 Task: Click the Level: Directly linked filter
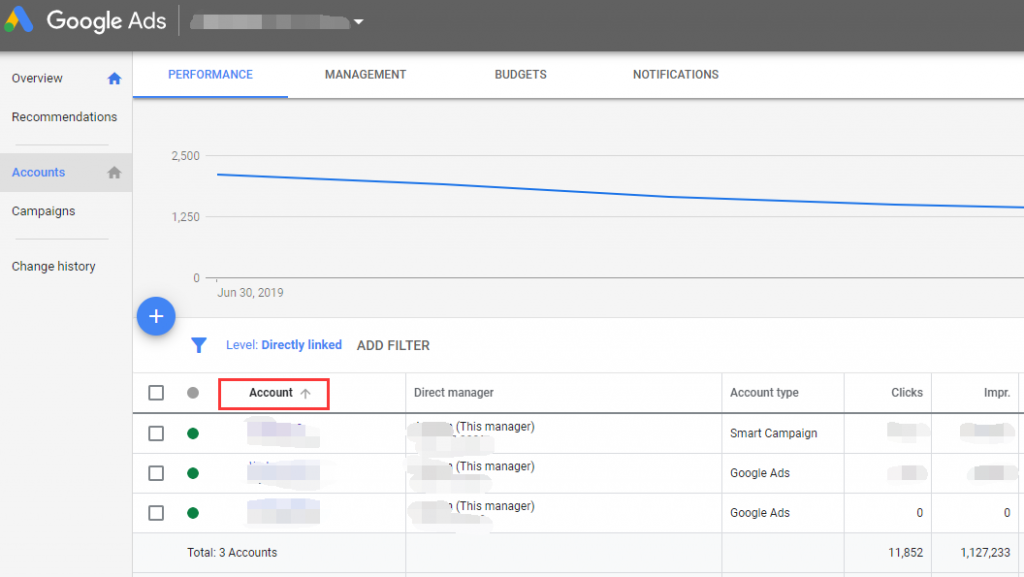[283, 345]
